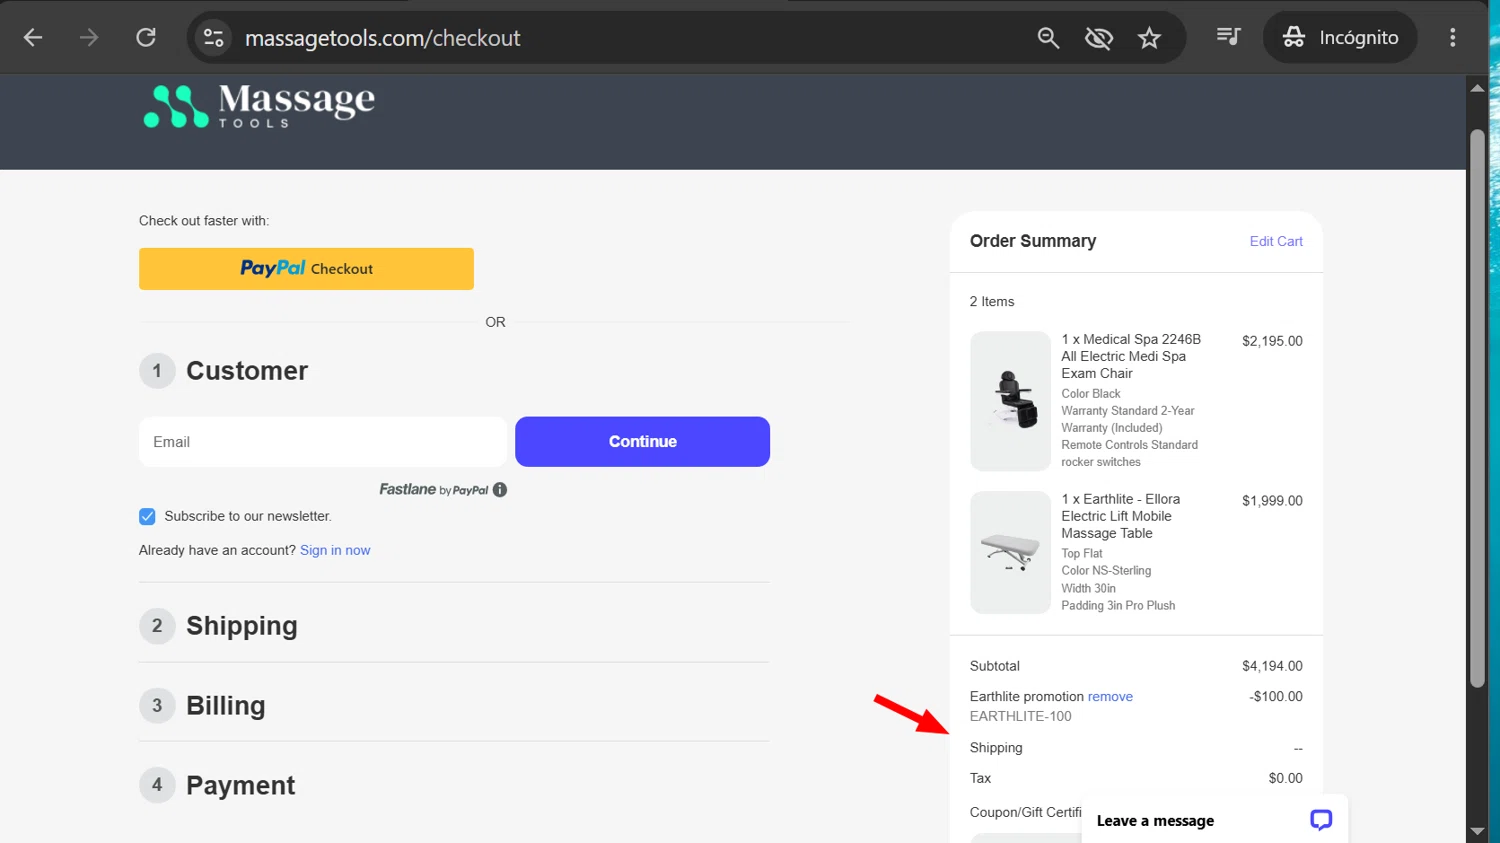Click the -$100.00 discount amount
The width and height of the screenshot is (1500, 843).
[x=1276, y=696]
